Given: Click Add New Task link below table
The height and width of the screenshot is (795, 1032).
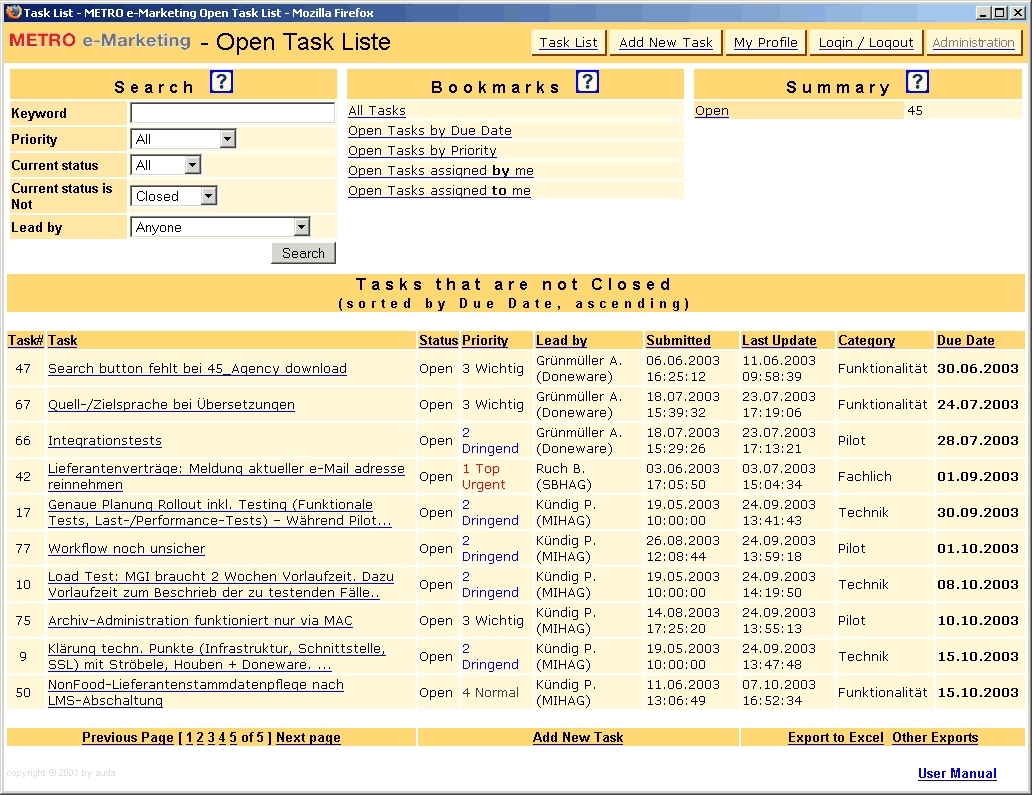Looking at the screenshot, I should [x=578, y=737].
